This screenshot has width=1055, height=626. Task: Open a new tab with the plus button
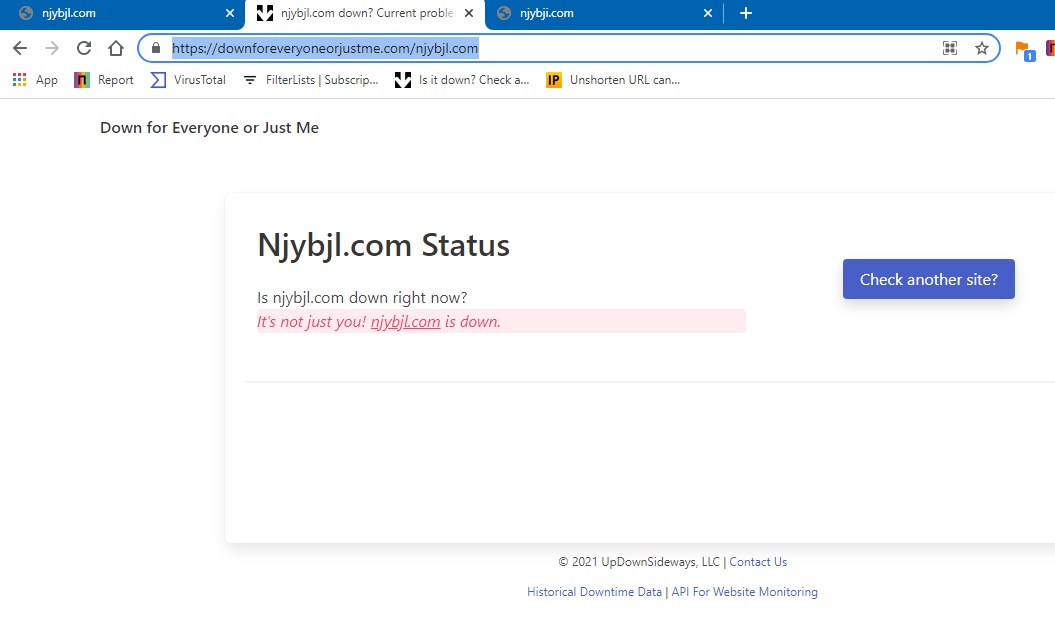pos(745,13)
